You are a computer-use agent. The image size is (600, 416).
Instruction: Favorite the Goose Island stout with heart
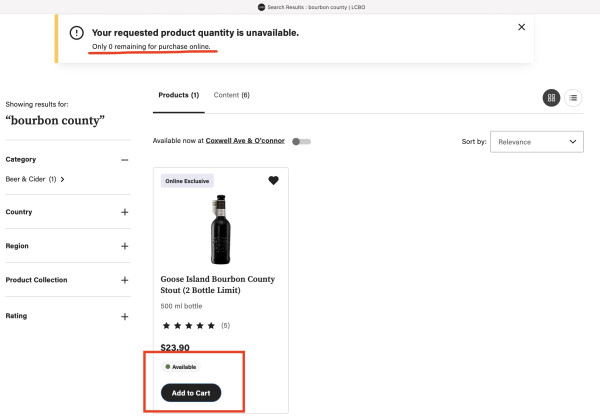[x=273, y=180]
